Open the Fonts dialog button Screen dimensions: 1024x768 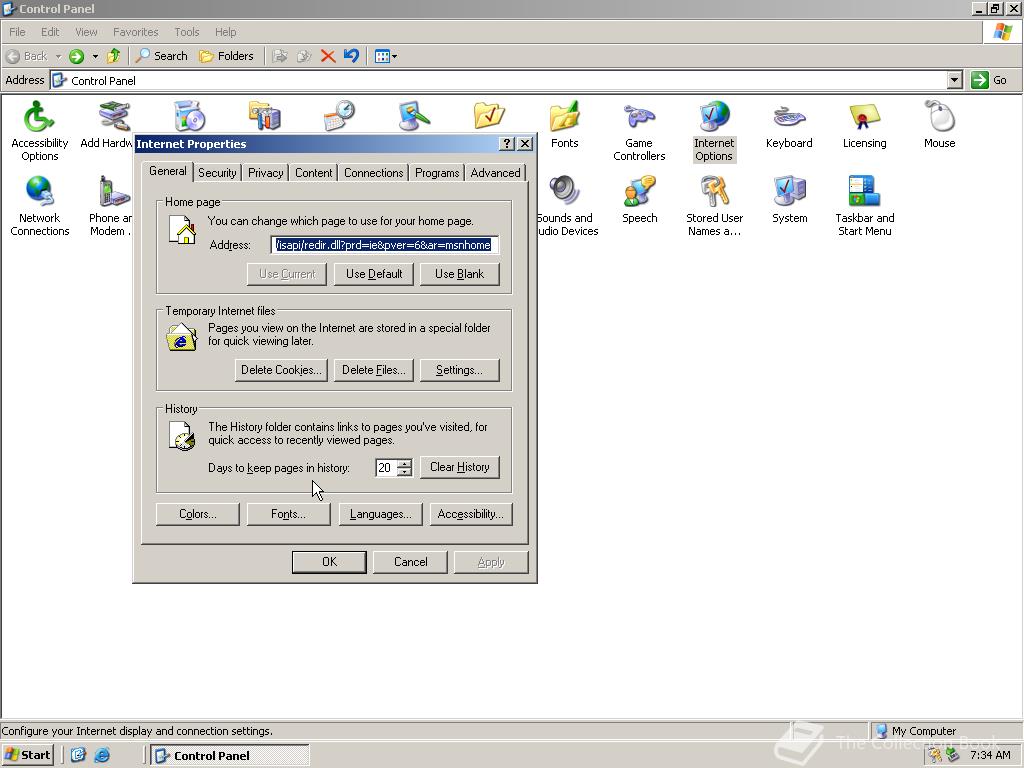tap(288, 515)
